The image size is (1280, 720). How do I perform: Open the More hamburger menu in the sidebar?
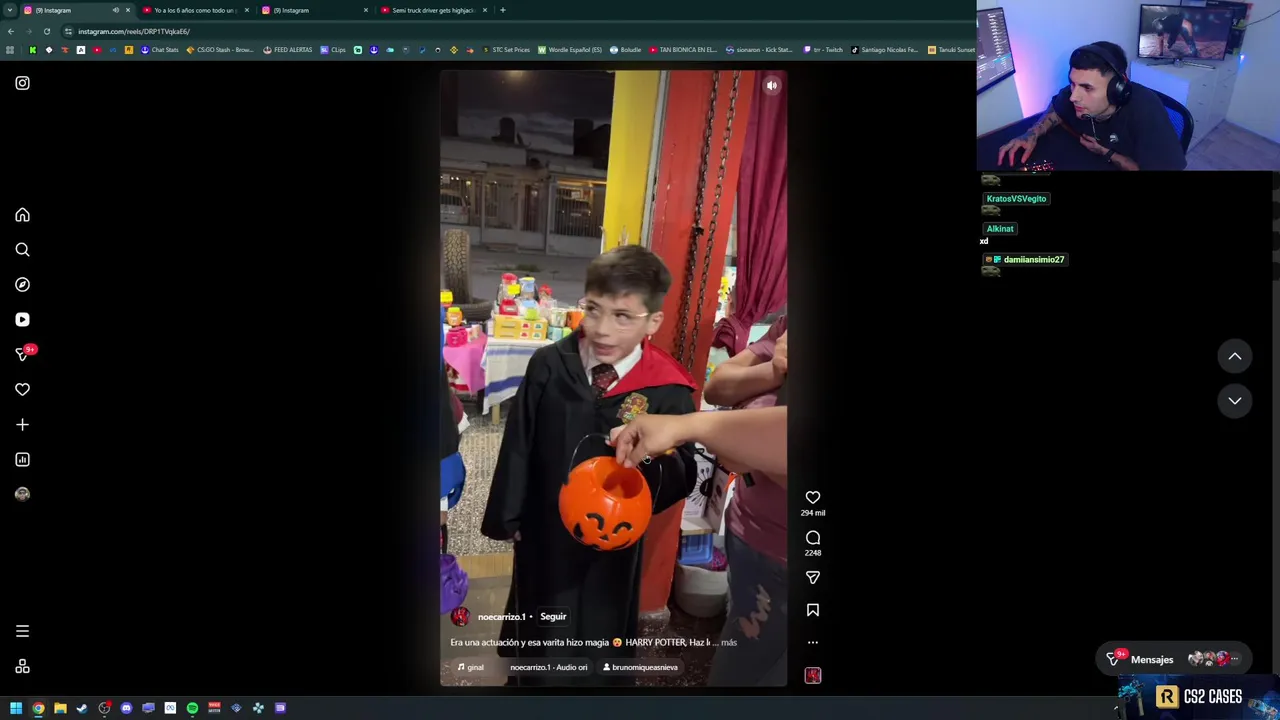[22, 631]
